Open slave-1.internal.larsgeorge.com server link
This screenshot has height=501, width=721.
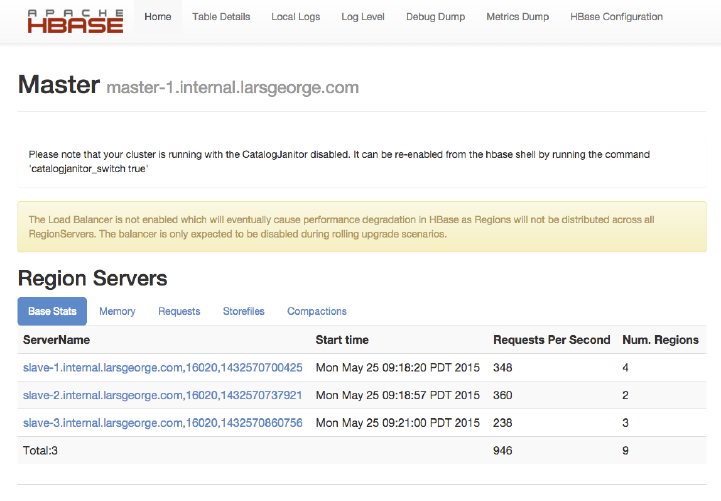coord(163,368)
